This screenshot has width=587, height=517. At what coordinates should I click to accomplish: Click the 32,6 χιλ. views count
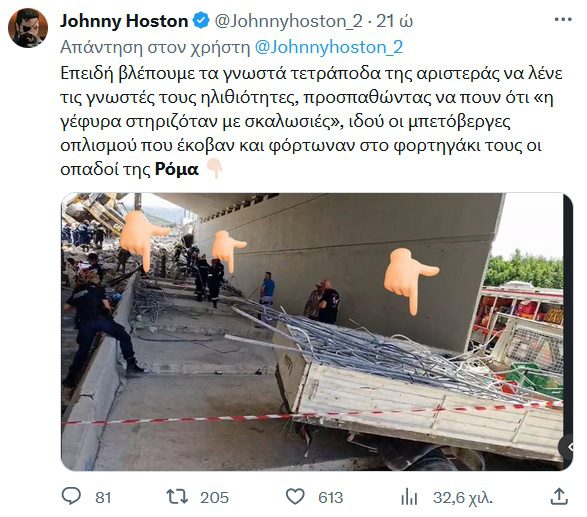point(463,498)
